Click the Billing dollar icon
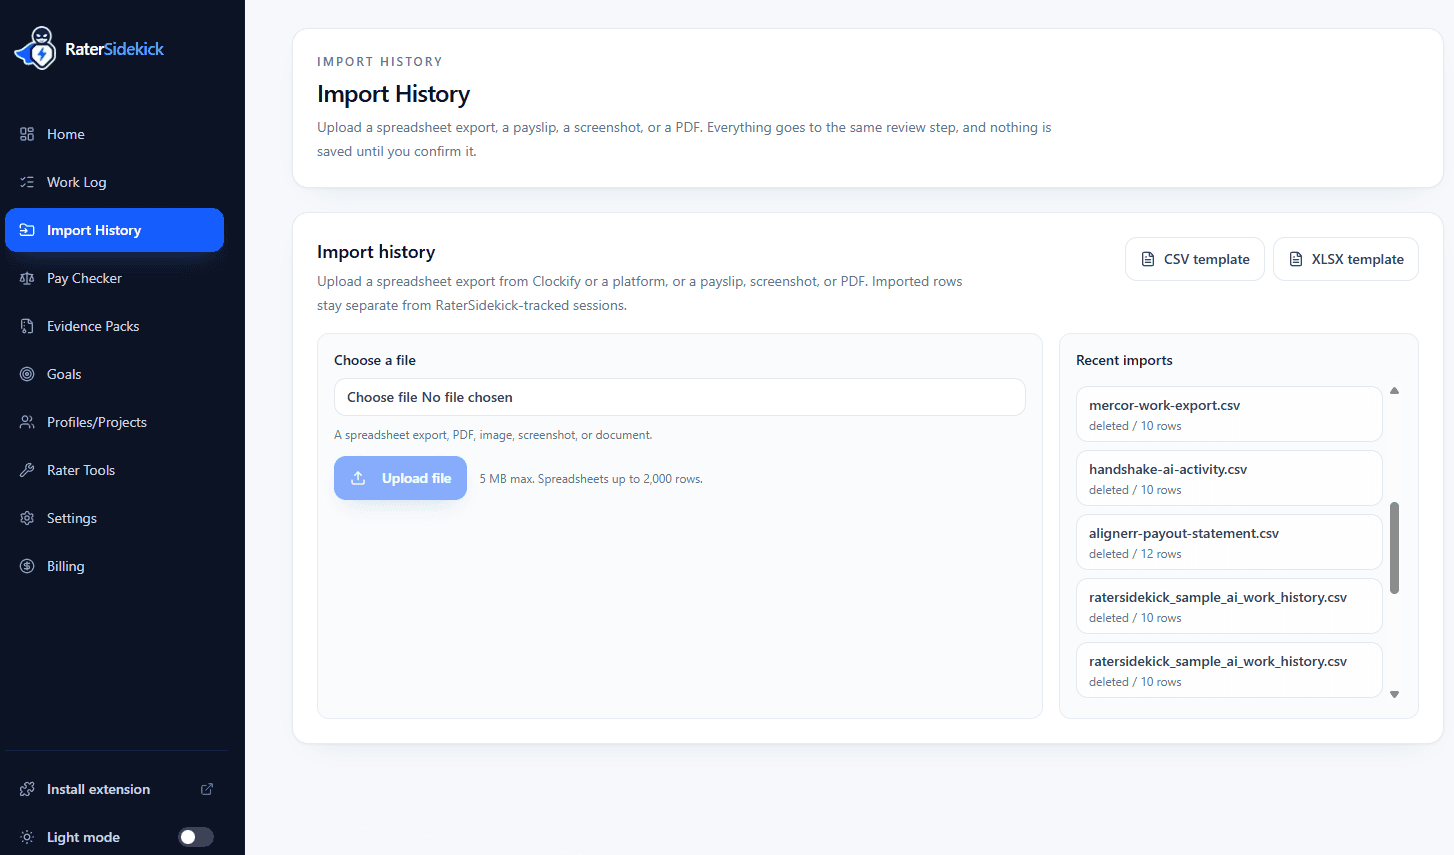1454x855 pixels. point(27,566)
